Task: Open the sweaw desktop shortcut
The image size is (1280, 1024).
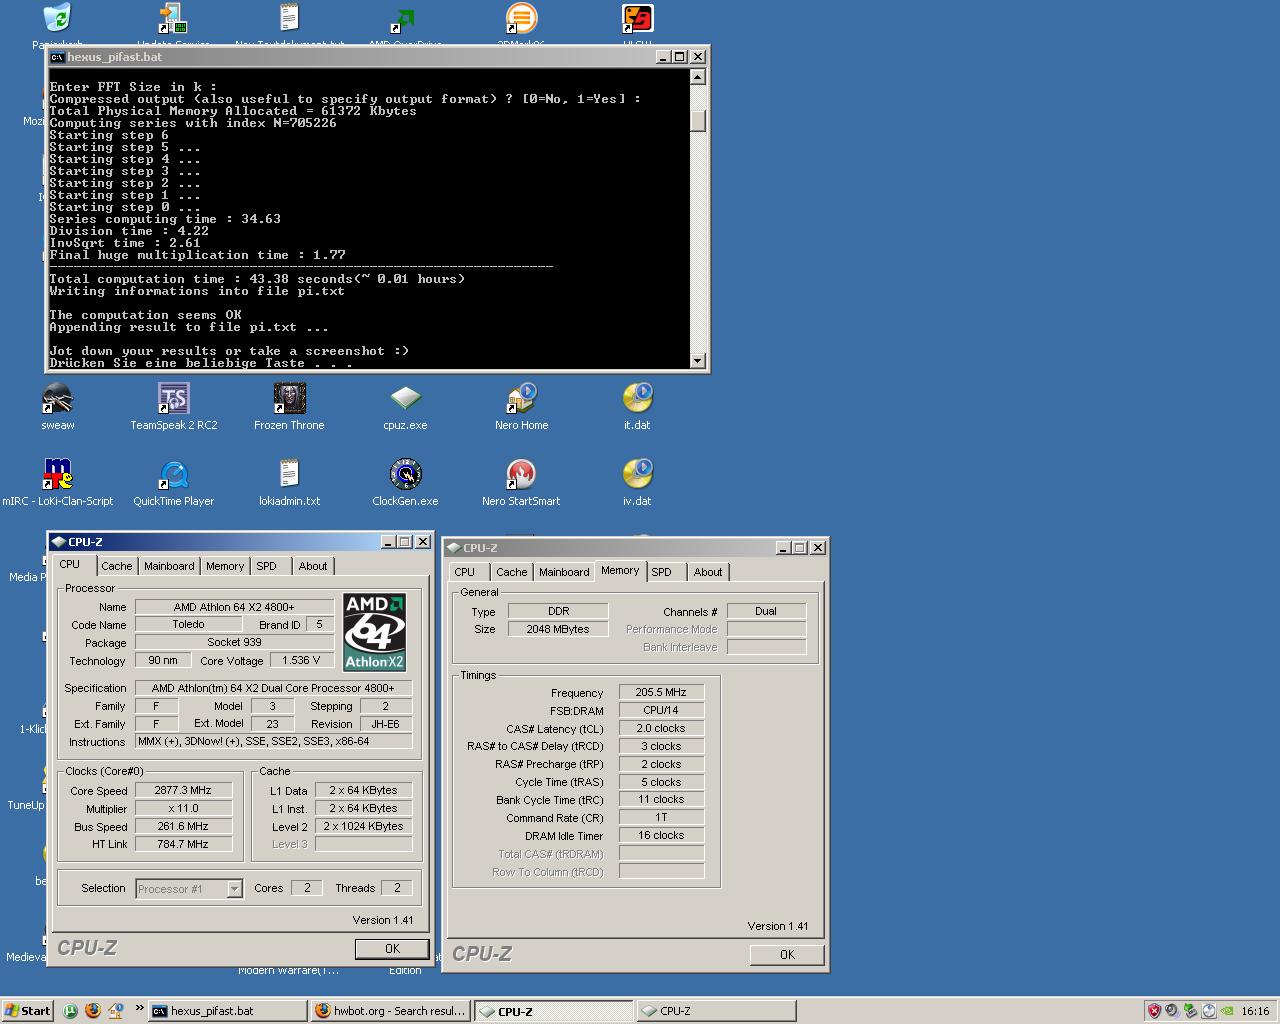Action: [58, 398]
